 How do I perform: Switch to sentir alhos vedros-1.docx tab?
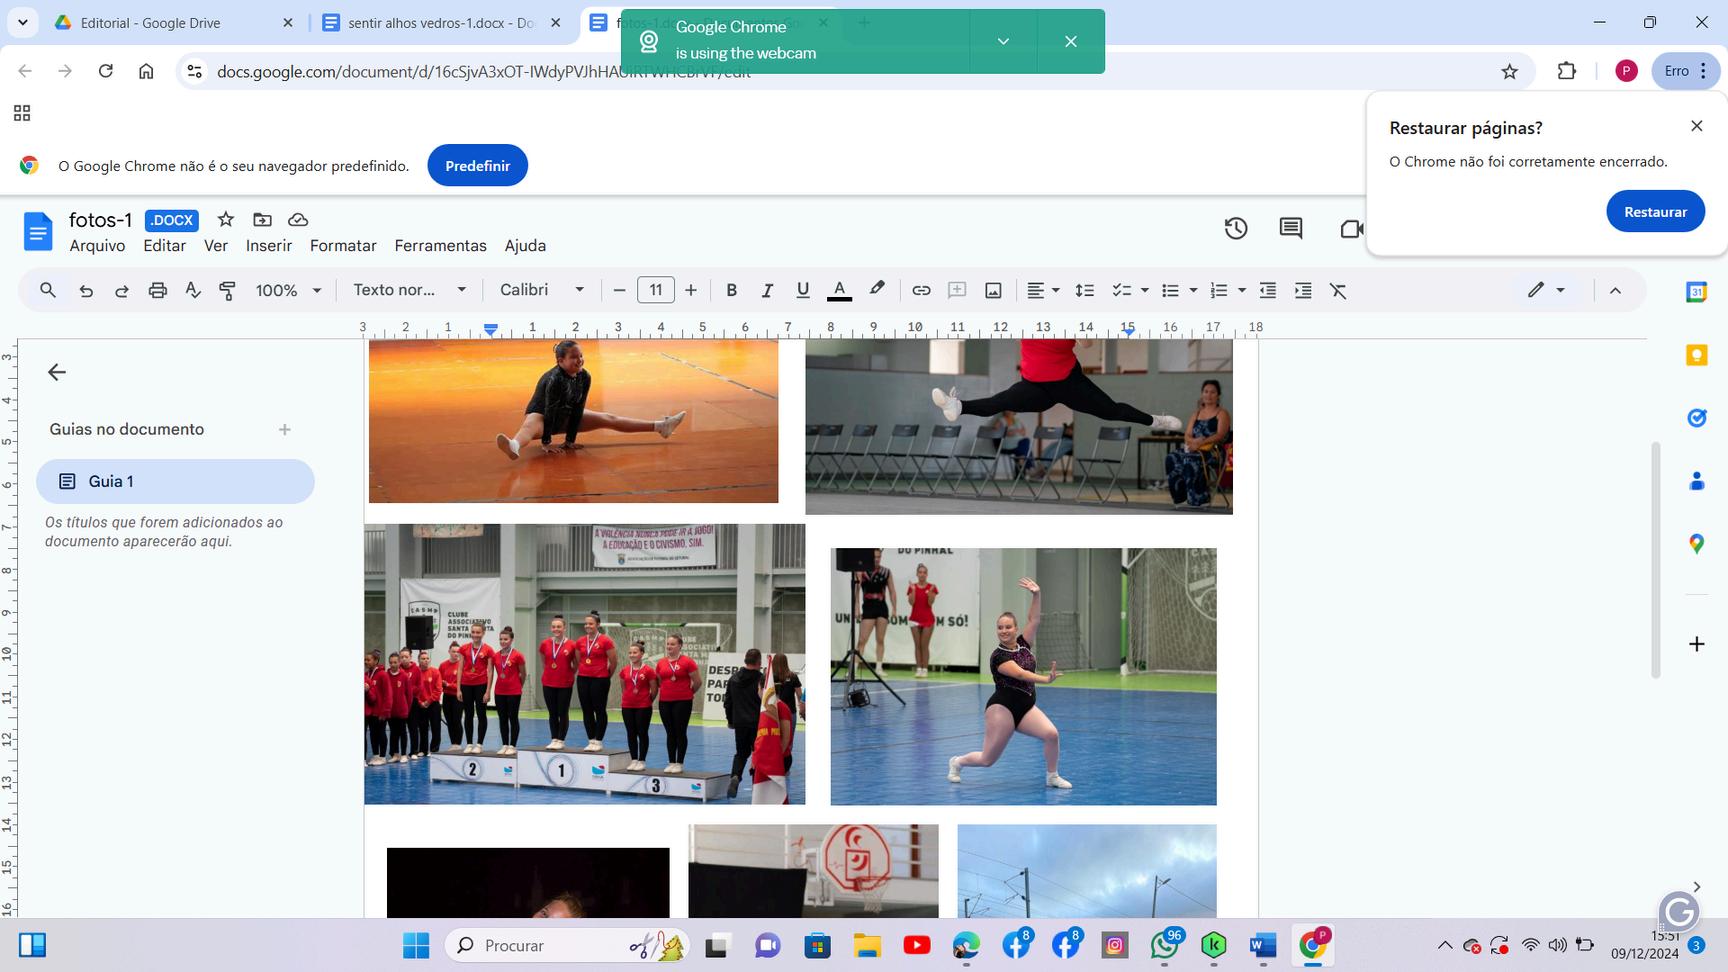pos(443,22)
